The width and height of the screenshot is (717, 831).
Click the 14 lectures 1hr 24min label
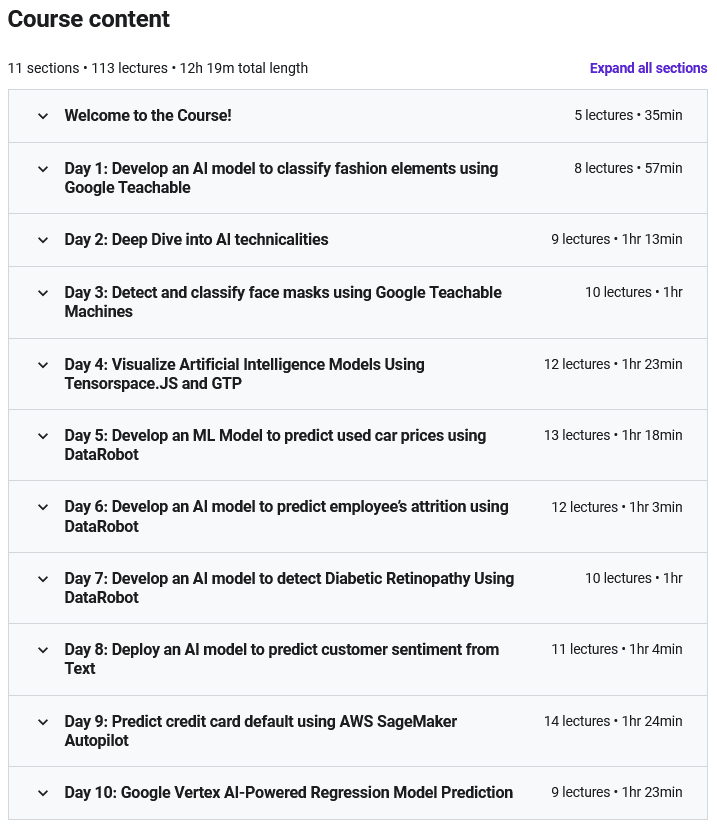[x=613, y=721]
